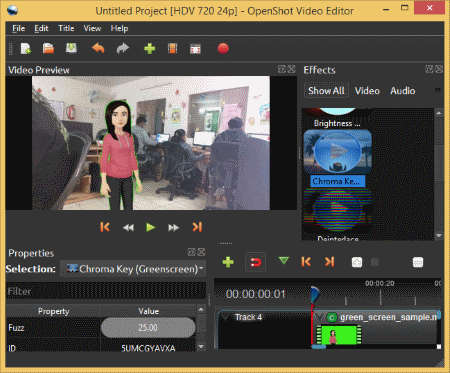Click the Effects panel scrollbar up arrow

[x=439, y=113]
